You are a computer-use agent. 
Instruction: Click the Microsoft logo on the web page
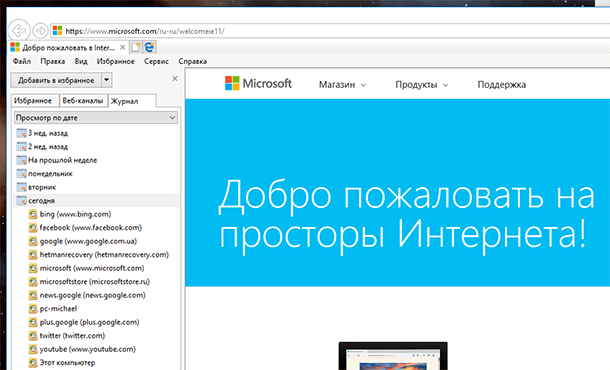[258, 83]
